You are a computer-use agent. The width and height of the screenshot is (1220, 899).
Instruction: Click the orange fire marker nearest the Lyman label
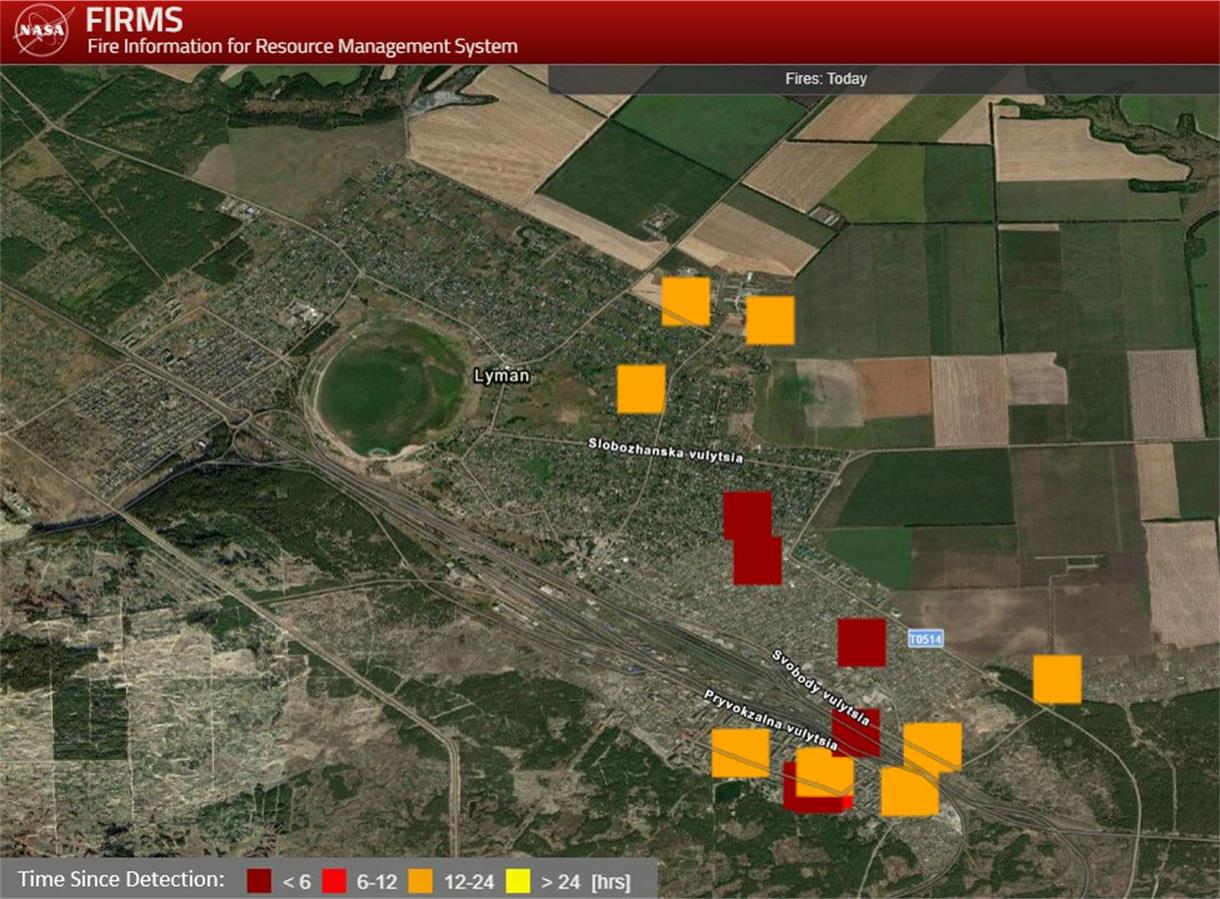tap(641, 389)
